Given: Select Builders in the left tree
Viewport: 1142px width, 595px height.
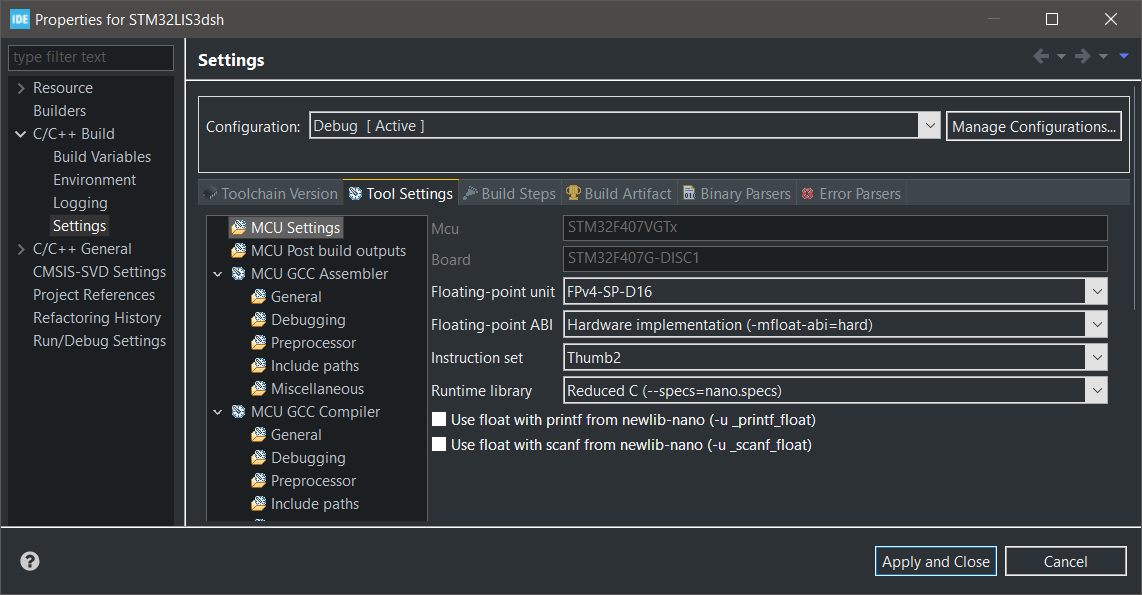Looking at the screenshot, I should coord(60,111).
